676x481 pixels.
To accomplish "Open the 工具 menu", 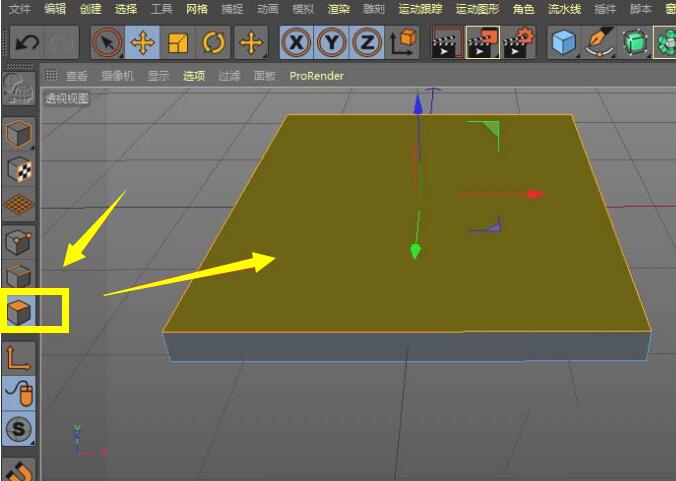I will 161,9.
